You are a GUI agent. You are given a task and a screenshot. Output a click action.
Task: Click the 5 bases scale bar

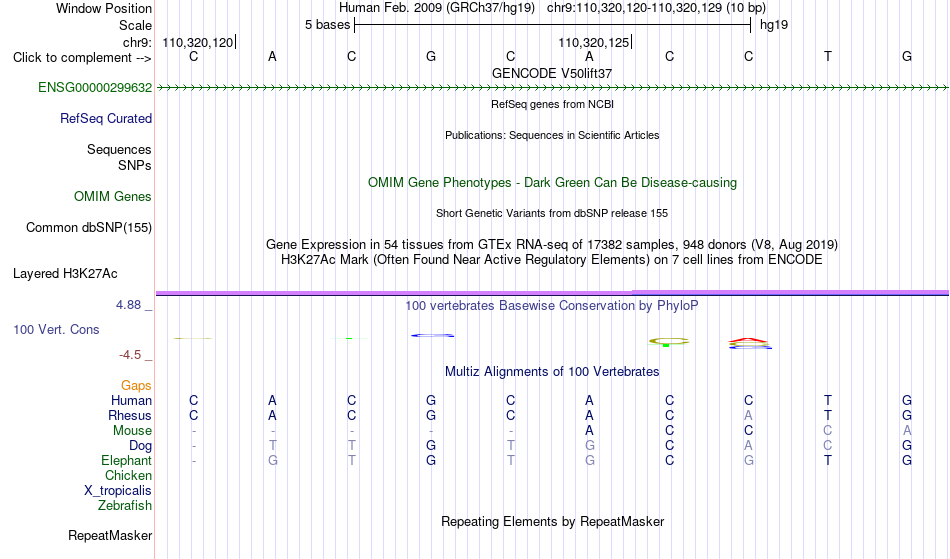pyautogui.click(x=553, y=25)
